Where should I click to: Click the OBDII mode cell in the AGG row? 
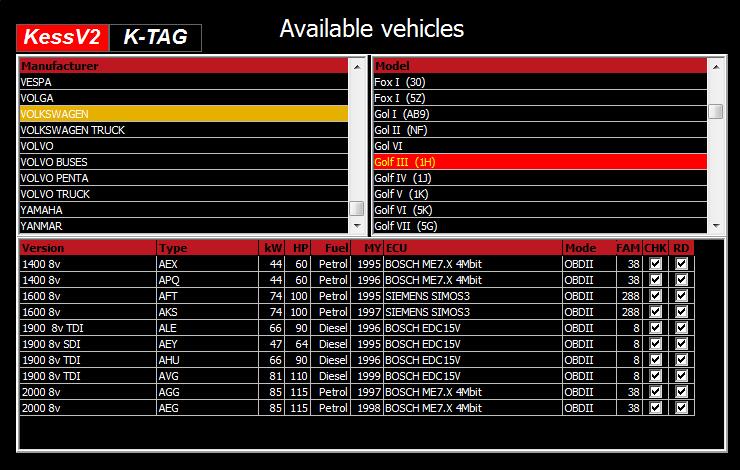589,393
